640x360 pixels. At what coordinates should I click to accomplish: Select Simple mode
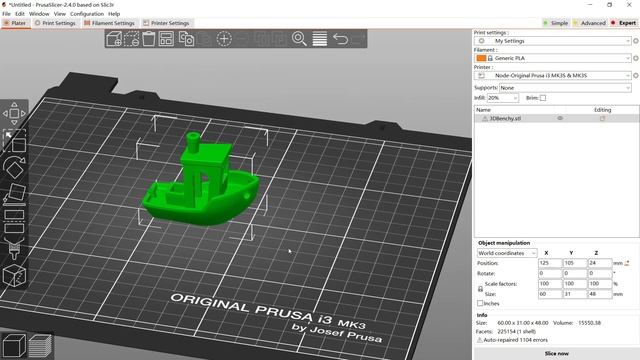click(x=556, y=23)
